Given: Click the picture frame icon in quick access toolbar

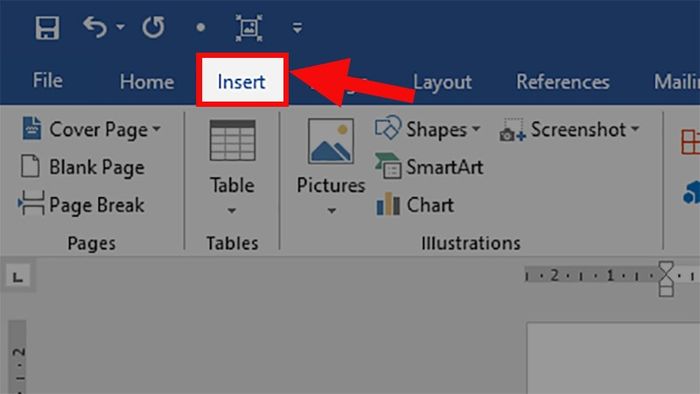Looking at the screenshot, I should 249,28.
